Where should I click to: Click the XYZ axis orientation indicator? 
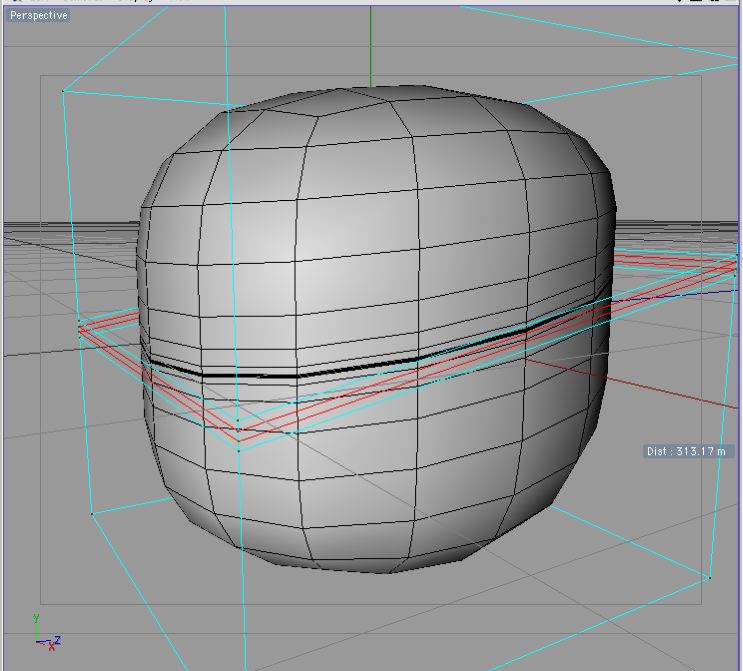coord(46,632)
